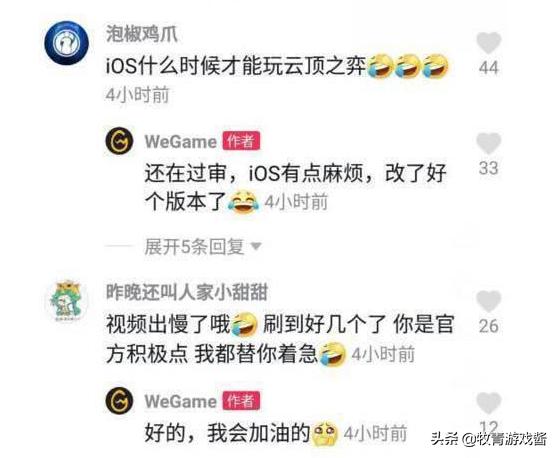Open username 泡椒鸡爪
Image resolution: width=559 pixels, height=458 pixels.
(142, 35)
